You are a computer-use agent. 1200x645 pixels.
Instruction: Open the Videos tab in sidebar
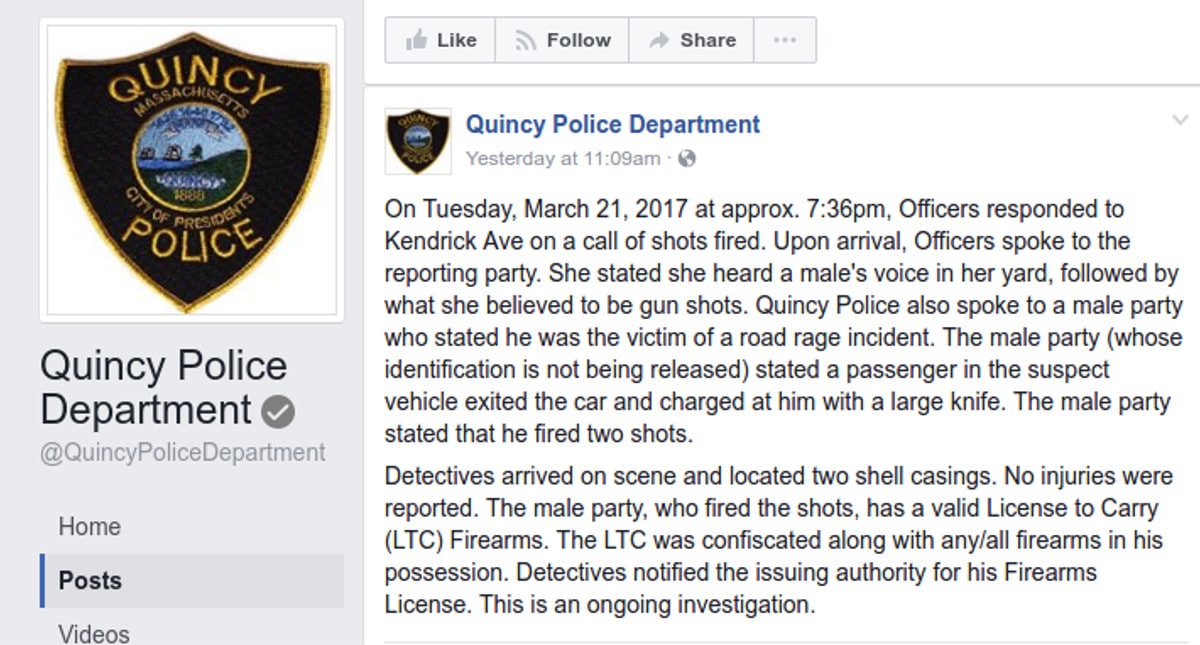94,633
